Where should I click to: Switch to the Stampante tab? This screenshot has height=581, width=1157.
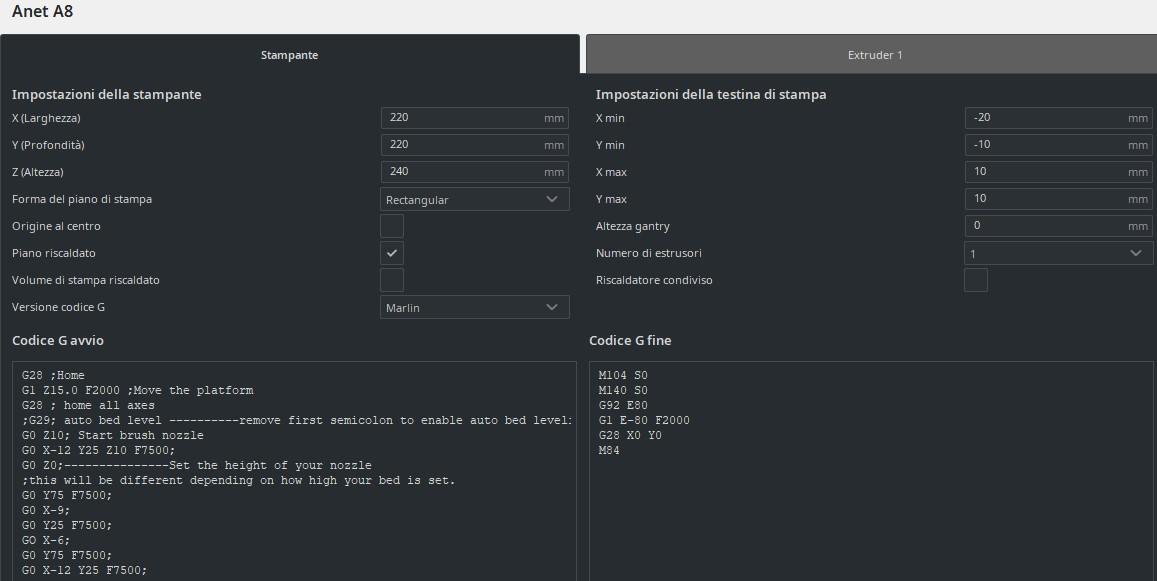pyautogui.click(x=289, y=55)
